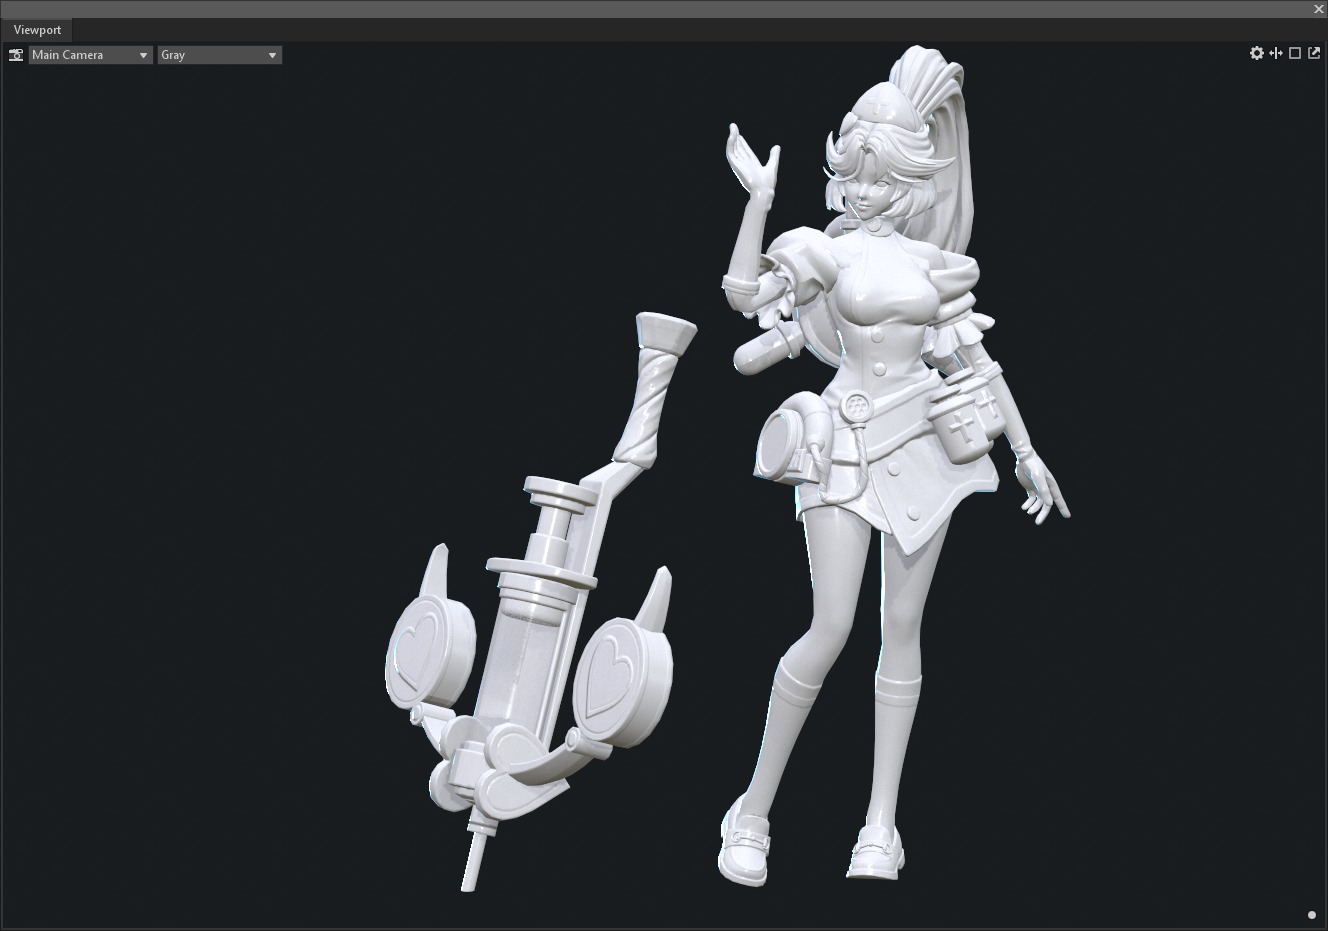Image resolution: width=1328 pixels, height=931 pixels.
Task: Select the Viewport tab
Action: [x=37, y=30]
